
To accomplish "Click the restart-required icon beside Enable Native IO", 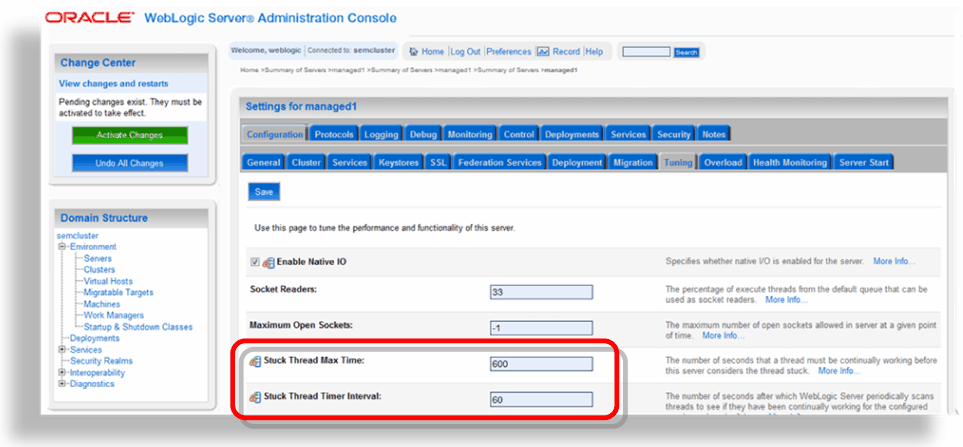I will (x=268, y=263).
